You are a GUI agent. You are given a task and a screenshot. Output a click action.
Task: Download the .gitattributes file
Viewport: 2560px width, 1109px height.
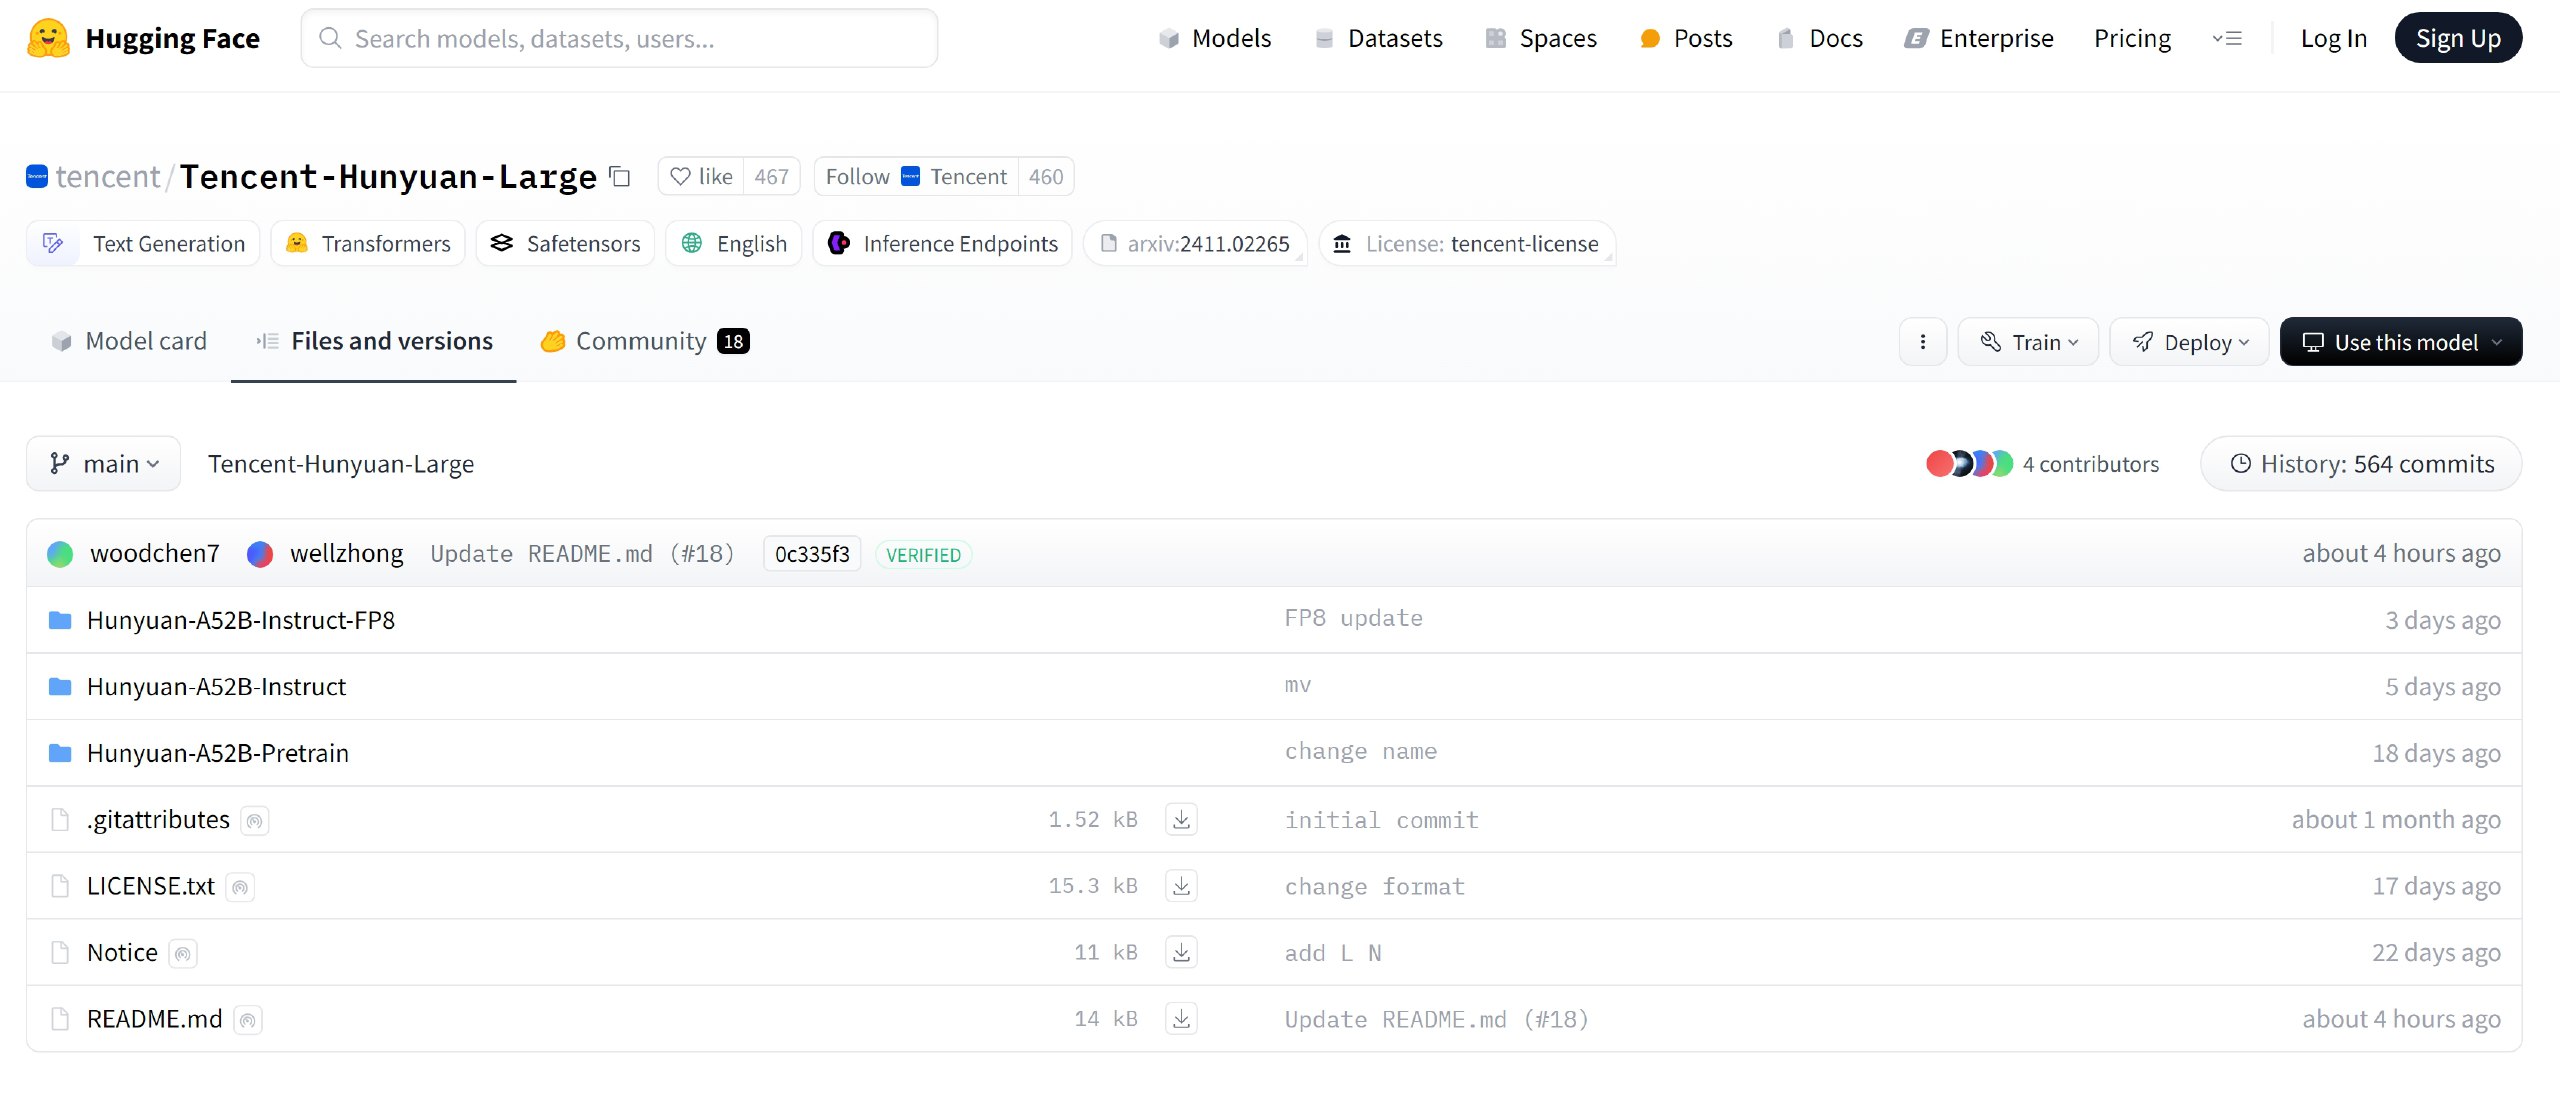pos(1181,820)
